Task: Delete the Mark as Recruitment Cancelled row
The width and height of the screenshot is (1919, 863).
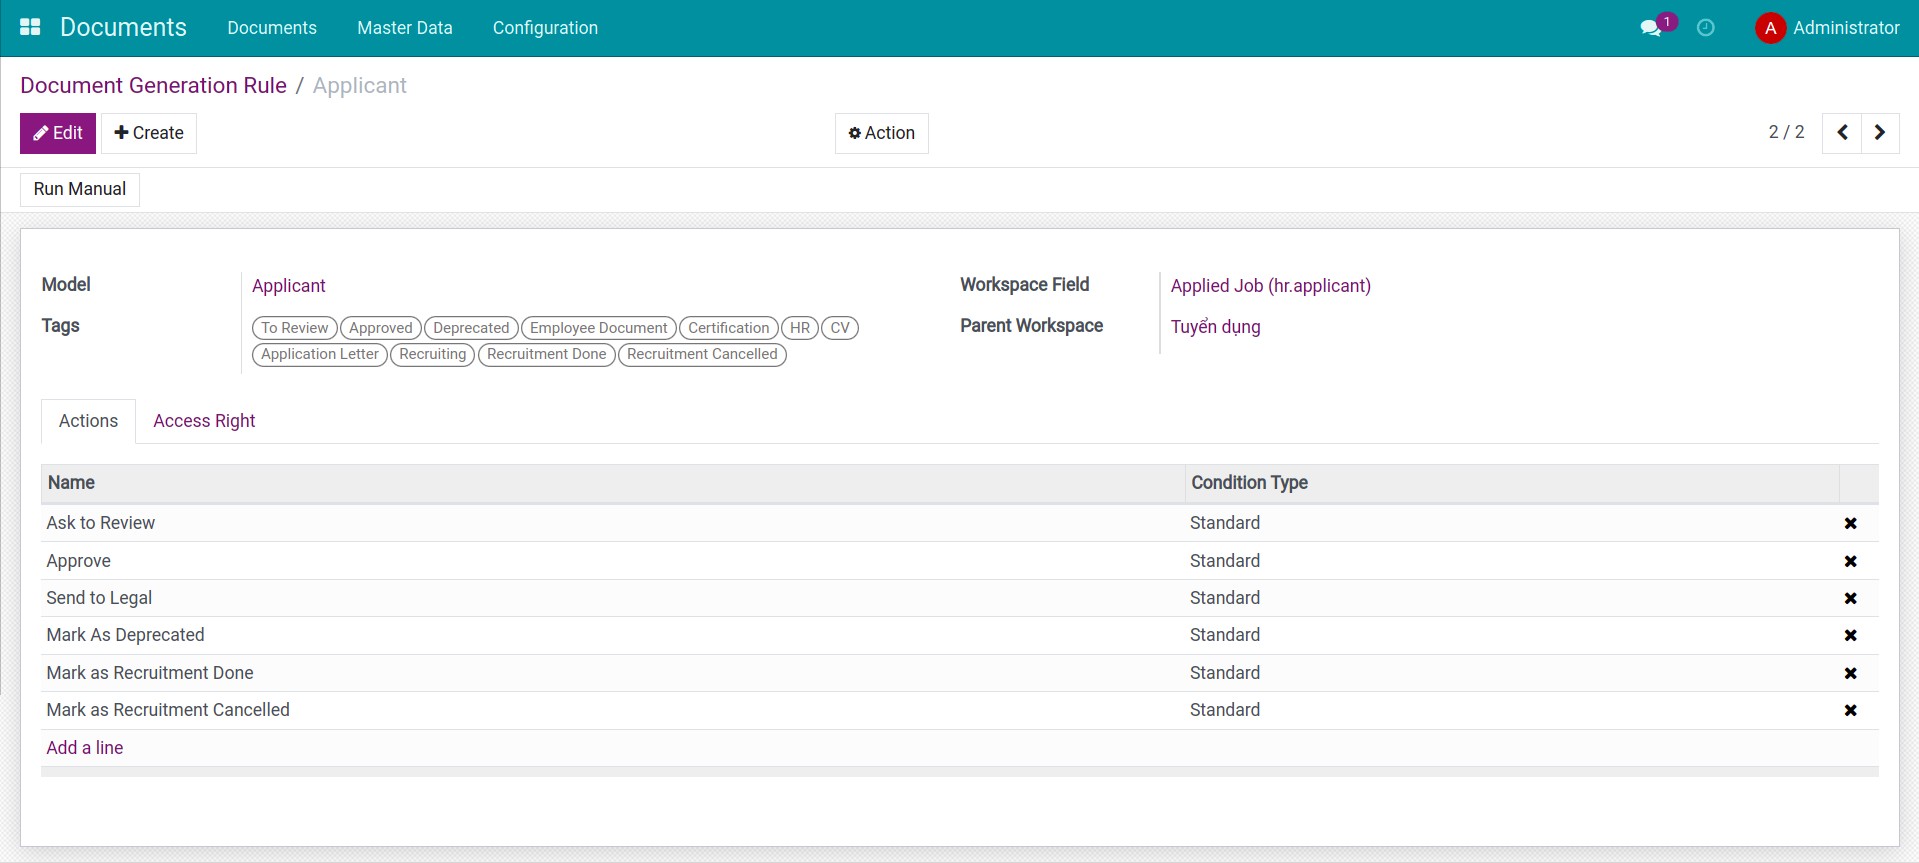Action: pyautogui.click(x=1850, y=710)
